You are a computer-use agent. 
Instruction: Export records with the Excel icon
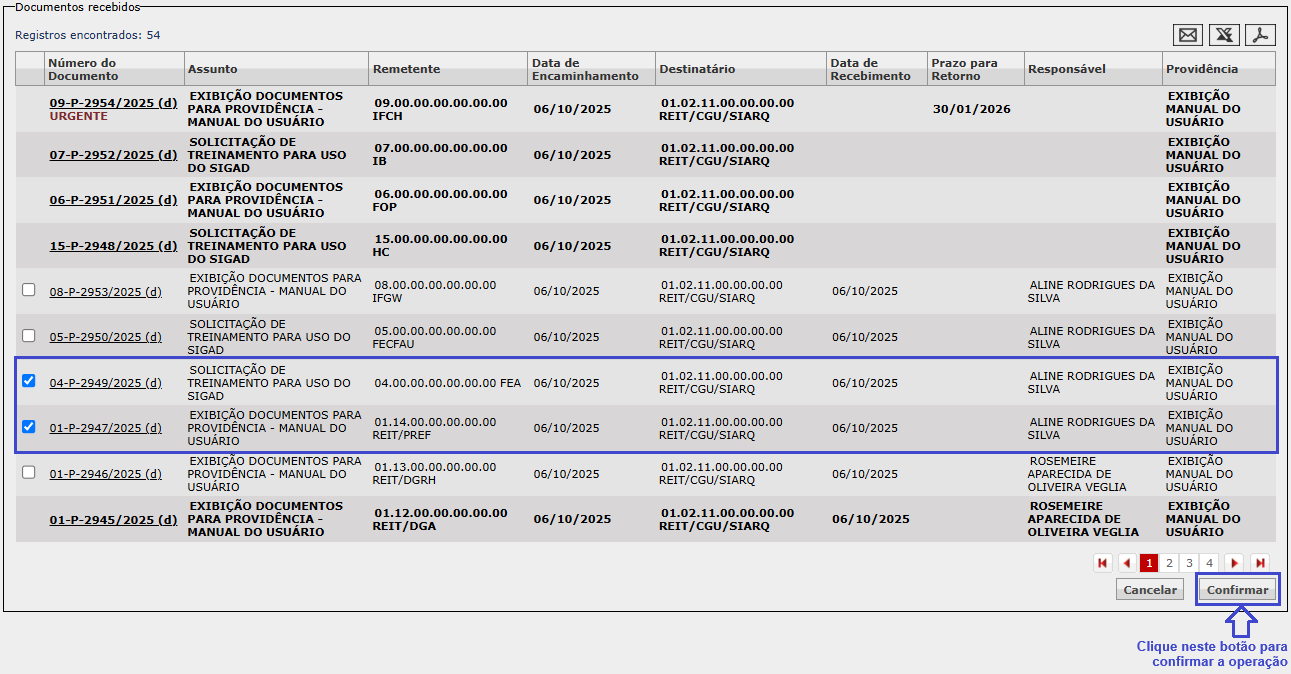[x=1224, y=35]
